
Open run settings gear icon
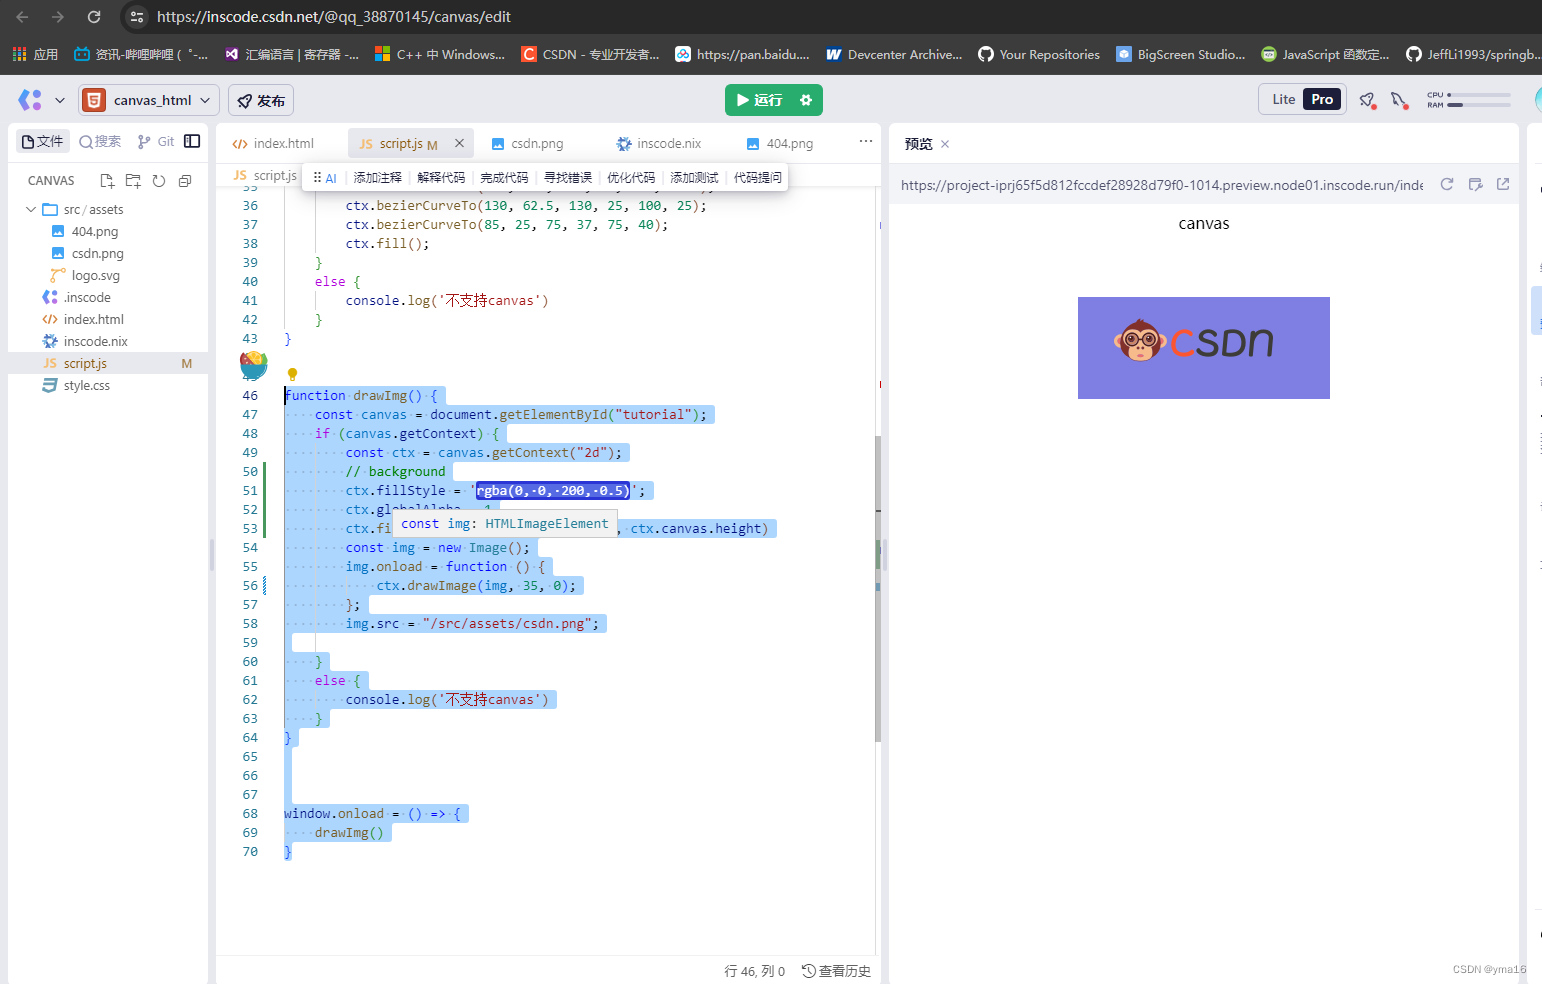(806, 100)
